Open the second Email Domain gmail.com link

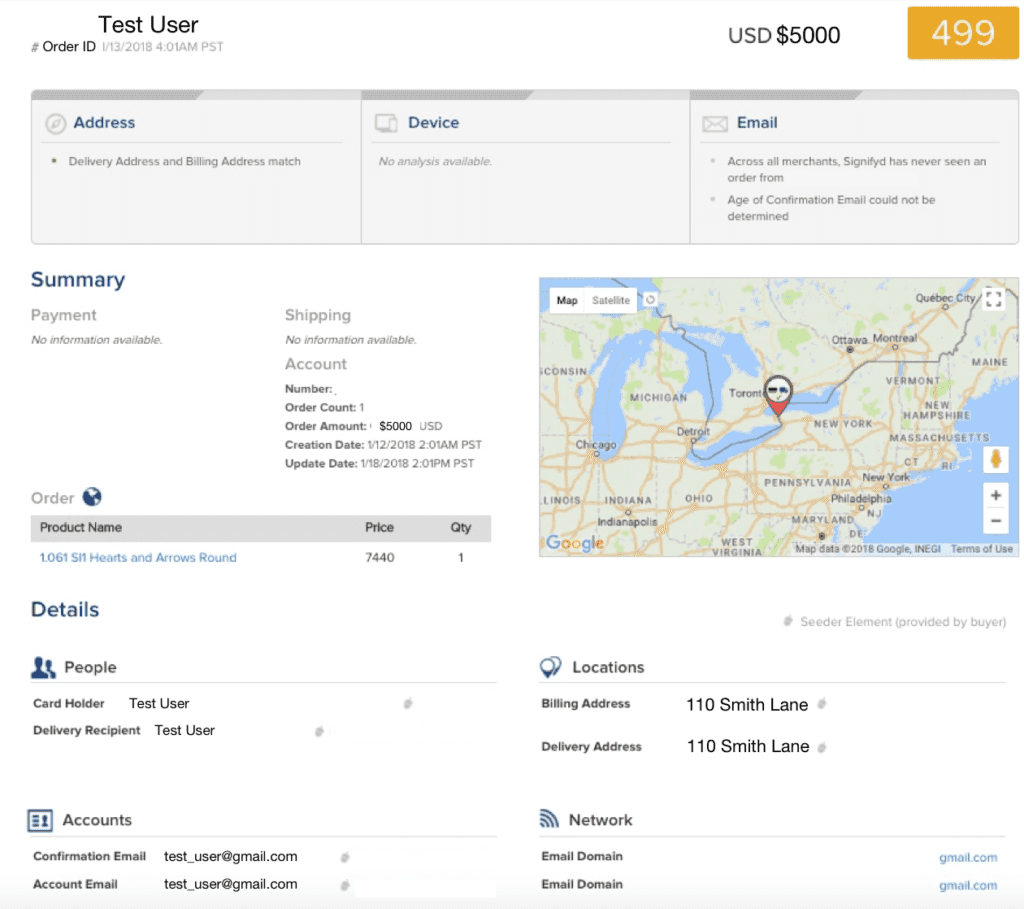click(x=968, y=885)
